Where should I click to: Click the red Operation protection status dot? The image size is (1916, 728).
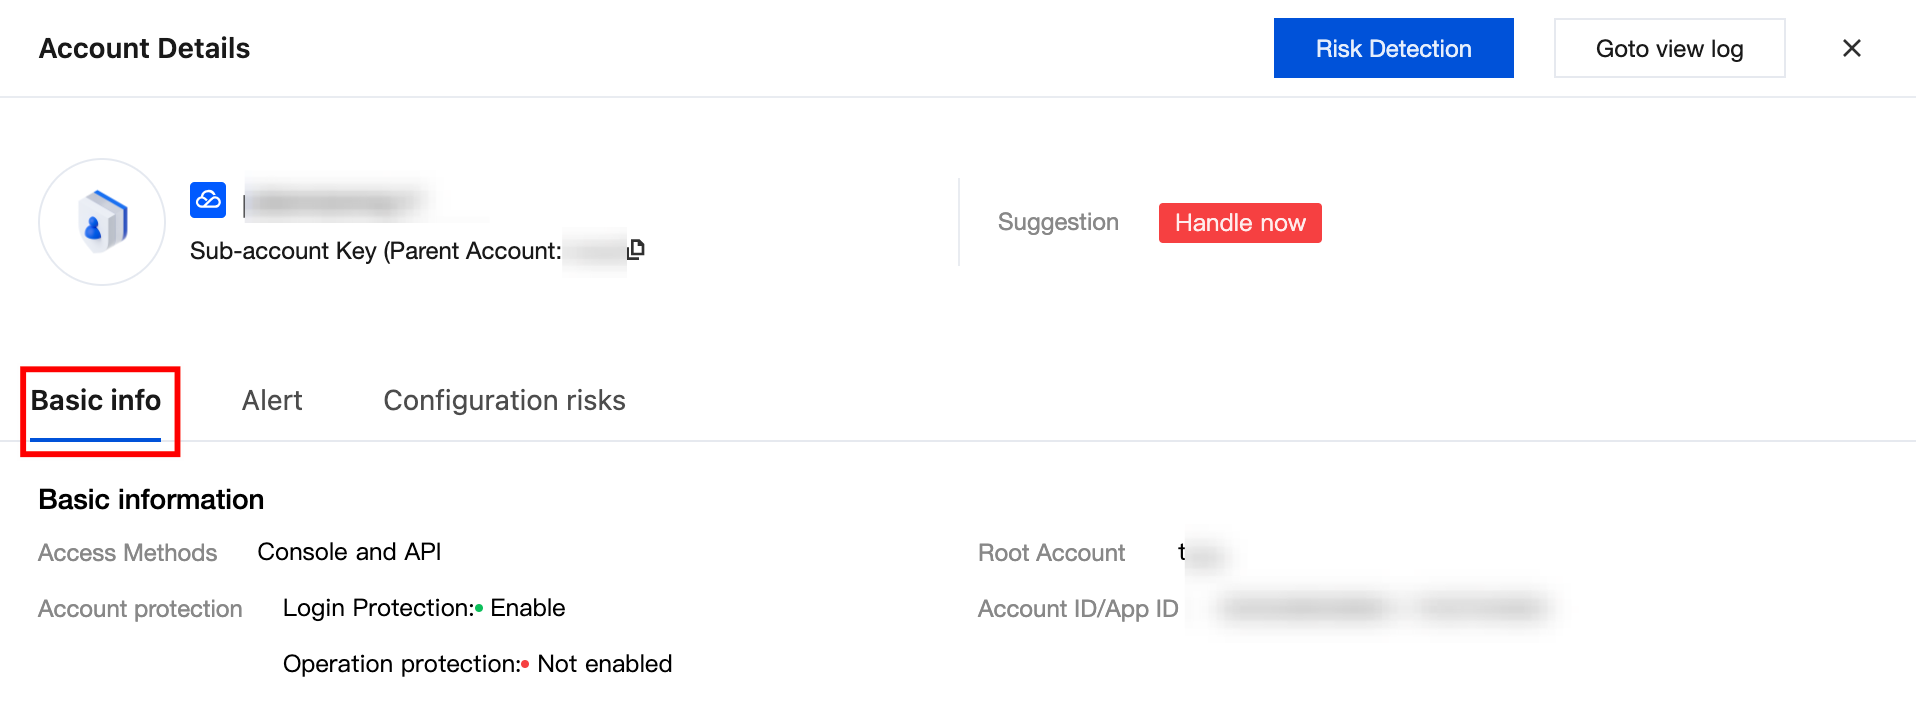coord(525,664)
